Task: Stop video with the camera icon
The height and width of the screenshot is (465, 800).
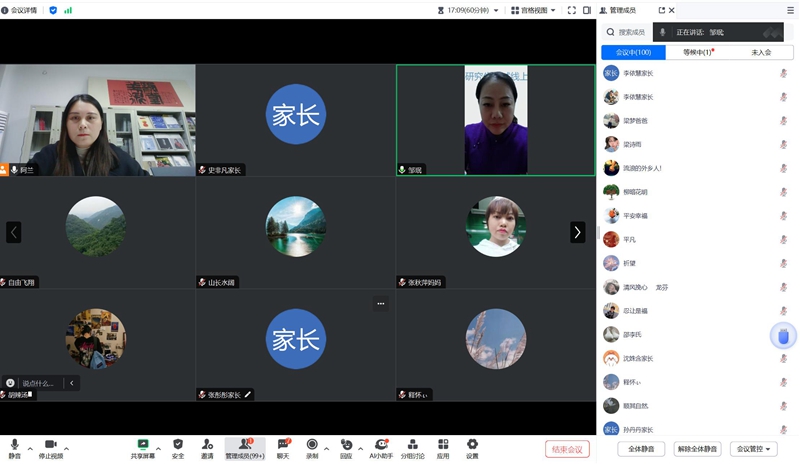Action: click(50, 444)
